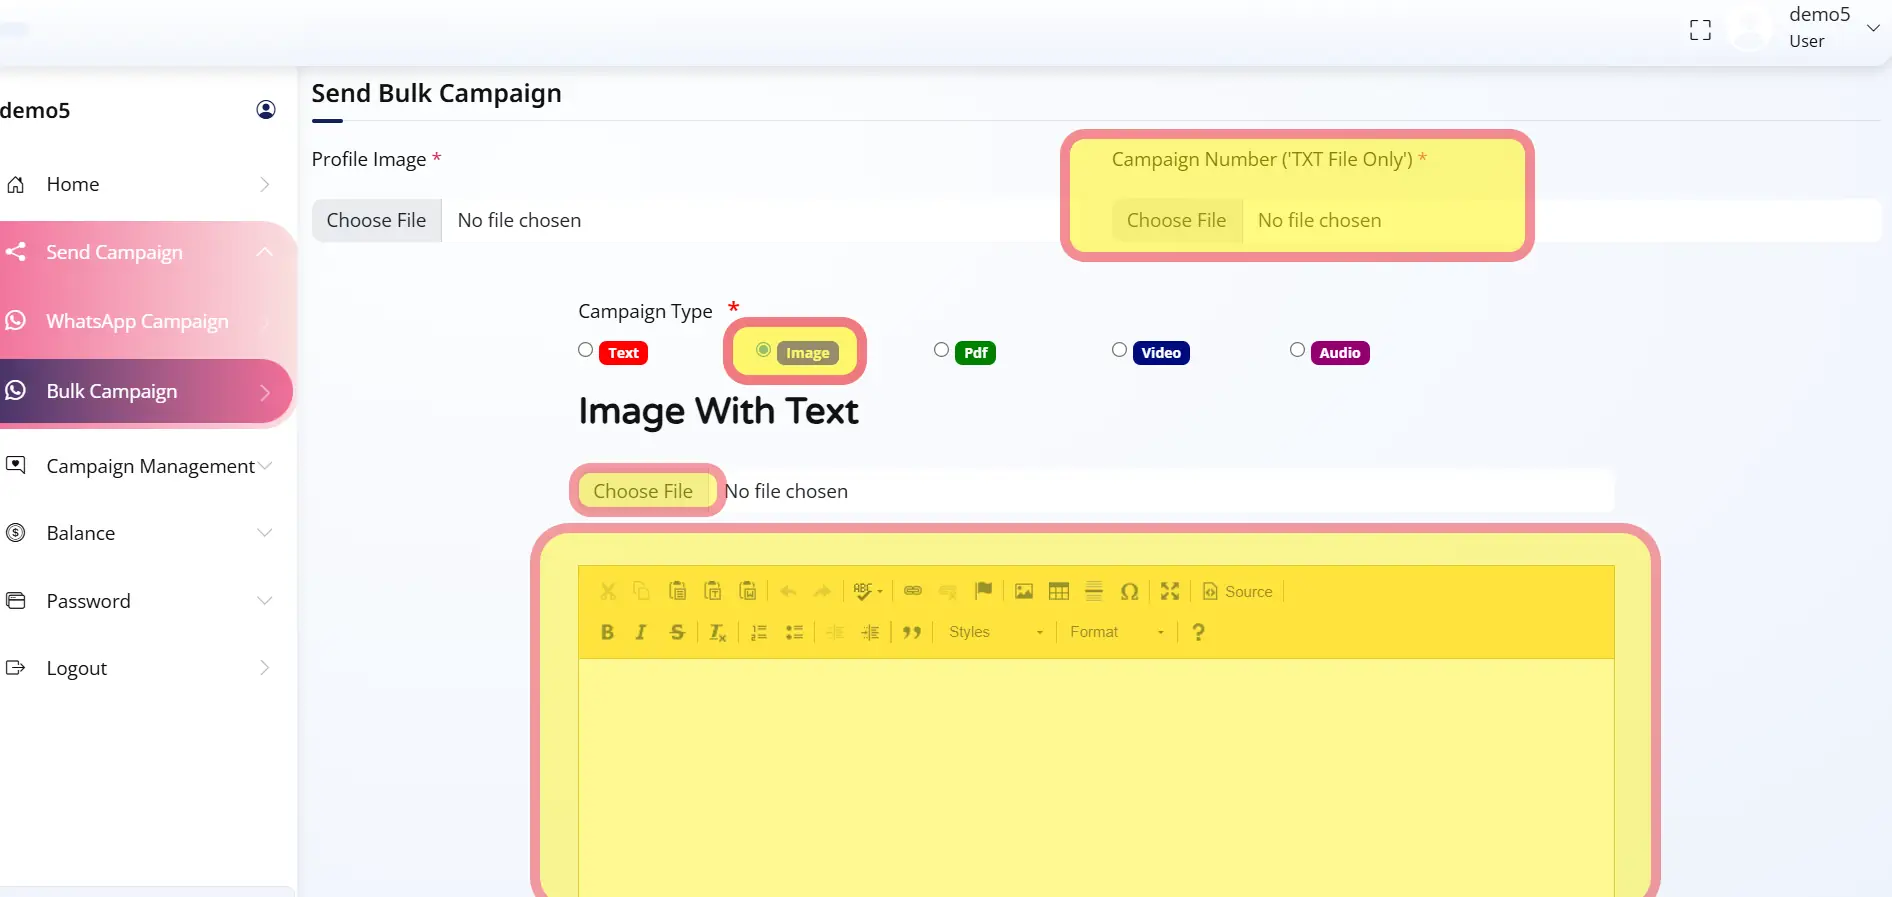Open the editor help question mark
Viewport: 1892px width, 897px height.
(1198, 632)
